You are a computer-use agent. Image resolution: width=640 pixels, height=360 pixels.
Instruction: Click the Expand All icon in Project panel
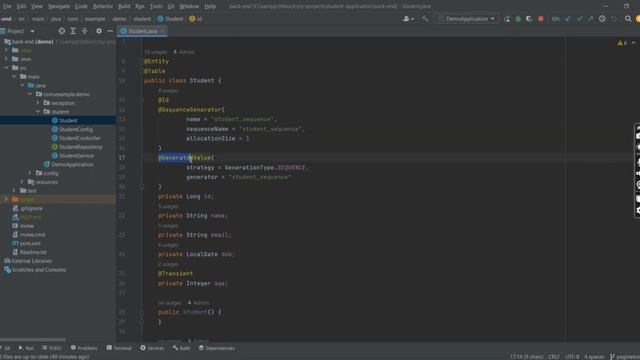73,31
